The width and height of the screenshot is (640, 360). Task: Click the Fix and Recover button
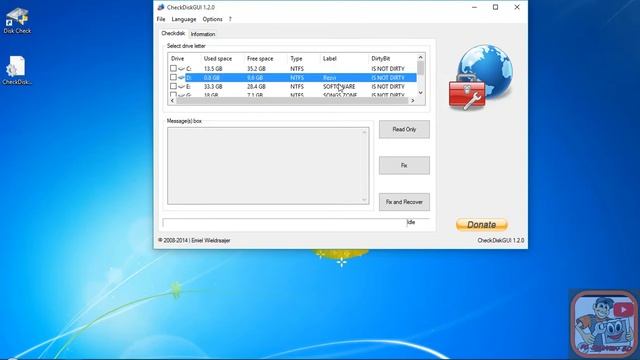404,202
